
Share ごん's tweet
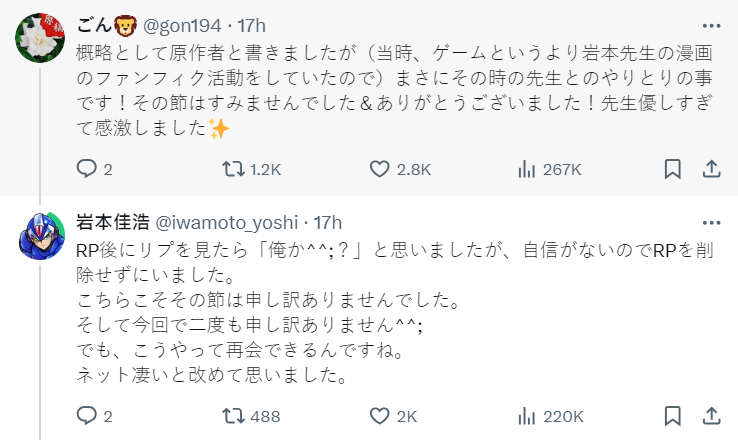pos(711,169)
